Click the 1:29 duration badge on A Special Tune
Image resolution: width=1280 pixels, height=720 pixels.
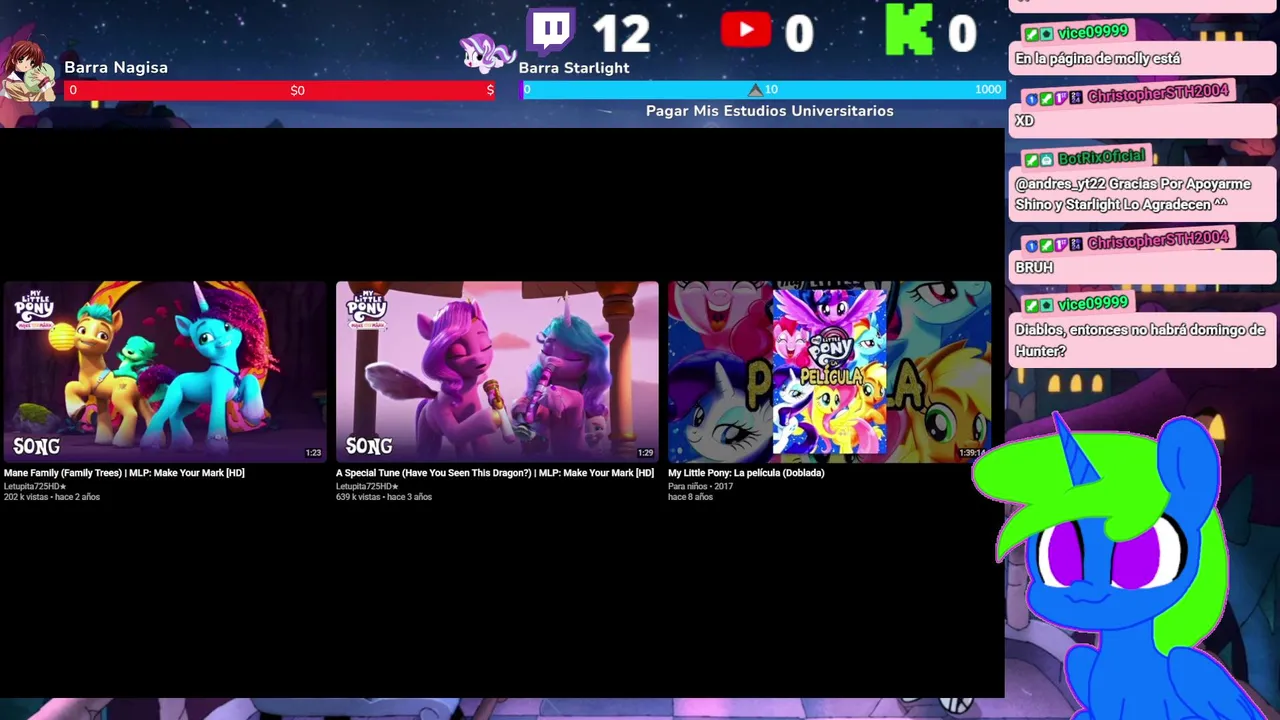[645, 453]
